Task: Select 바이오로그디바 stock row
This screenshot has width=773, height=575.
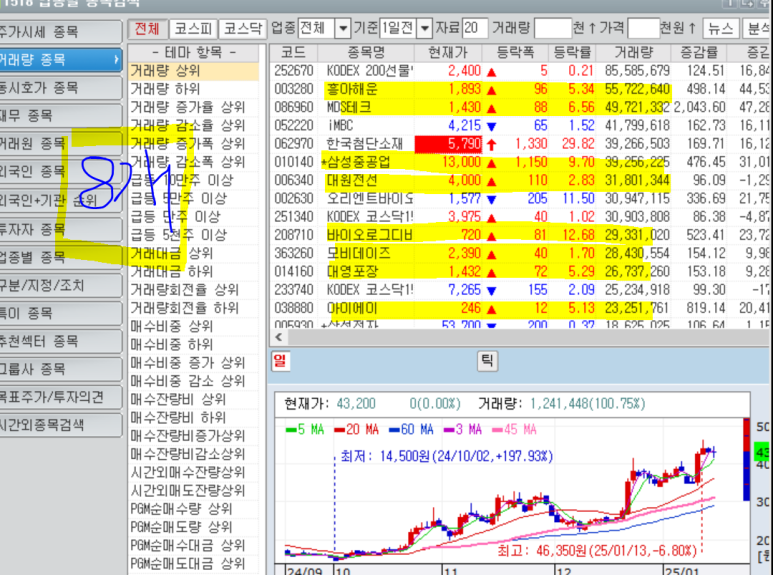Action: click(x=519, y=235)
